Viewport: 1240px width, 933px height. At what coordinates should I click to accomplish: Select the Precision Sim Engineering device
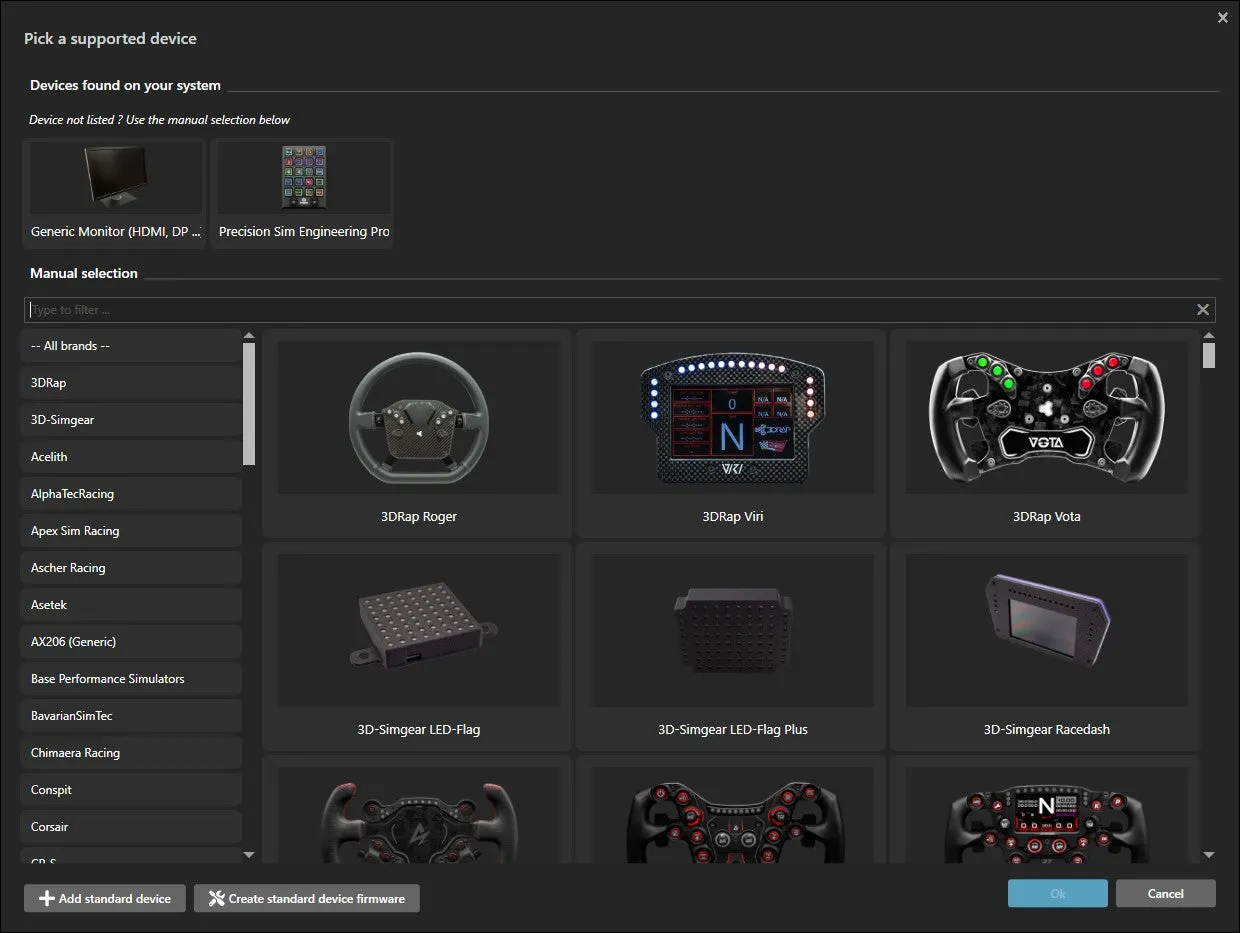click(x=302, y=193)
